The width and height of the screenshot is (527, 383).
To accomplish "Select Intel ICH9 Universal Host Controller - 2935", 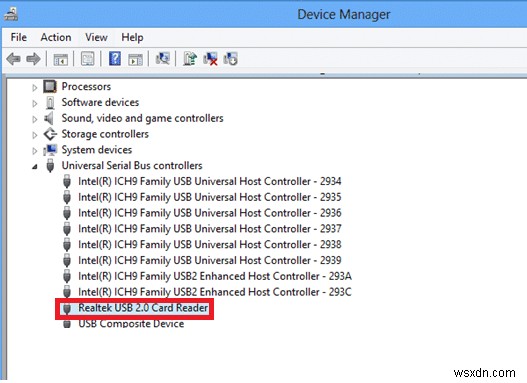I will pos(210,197).
